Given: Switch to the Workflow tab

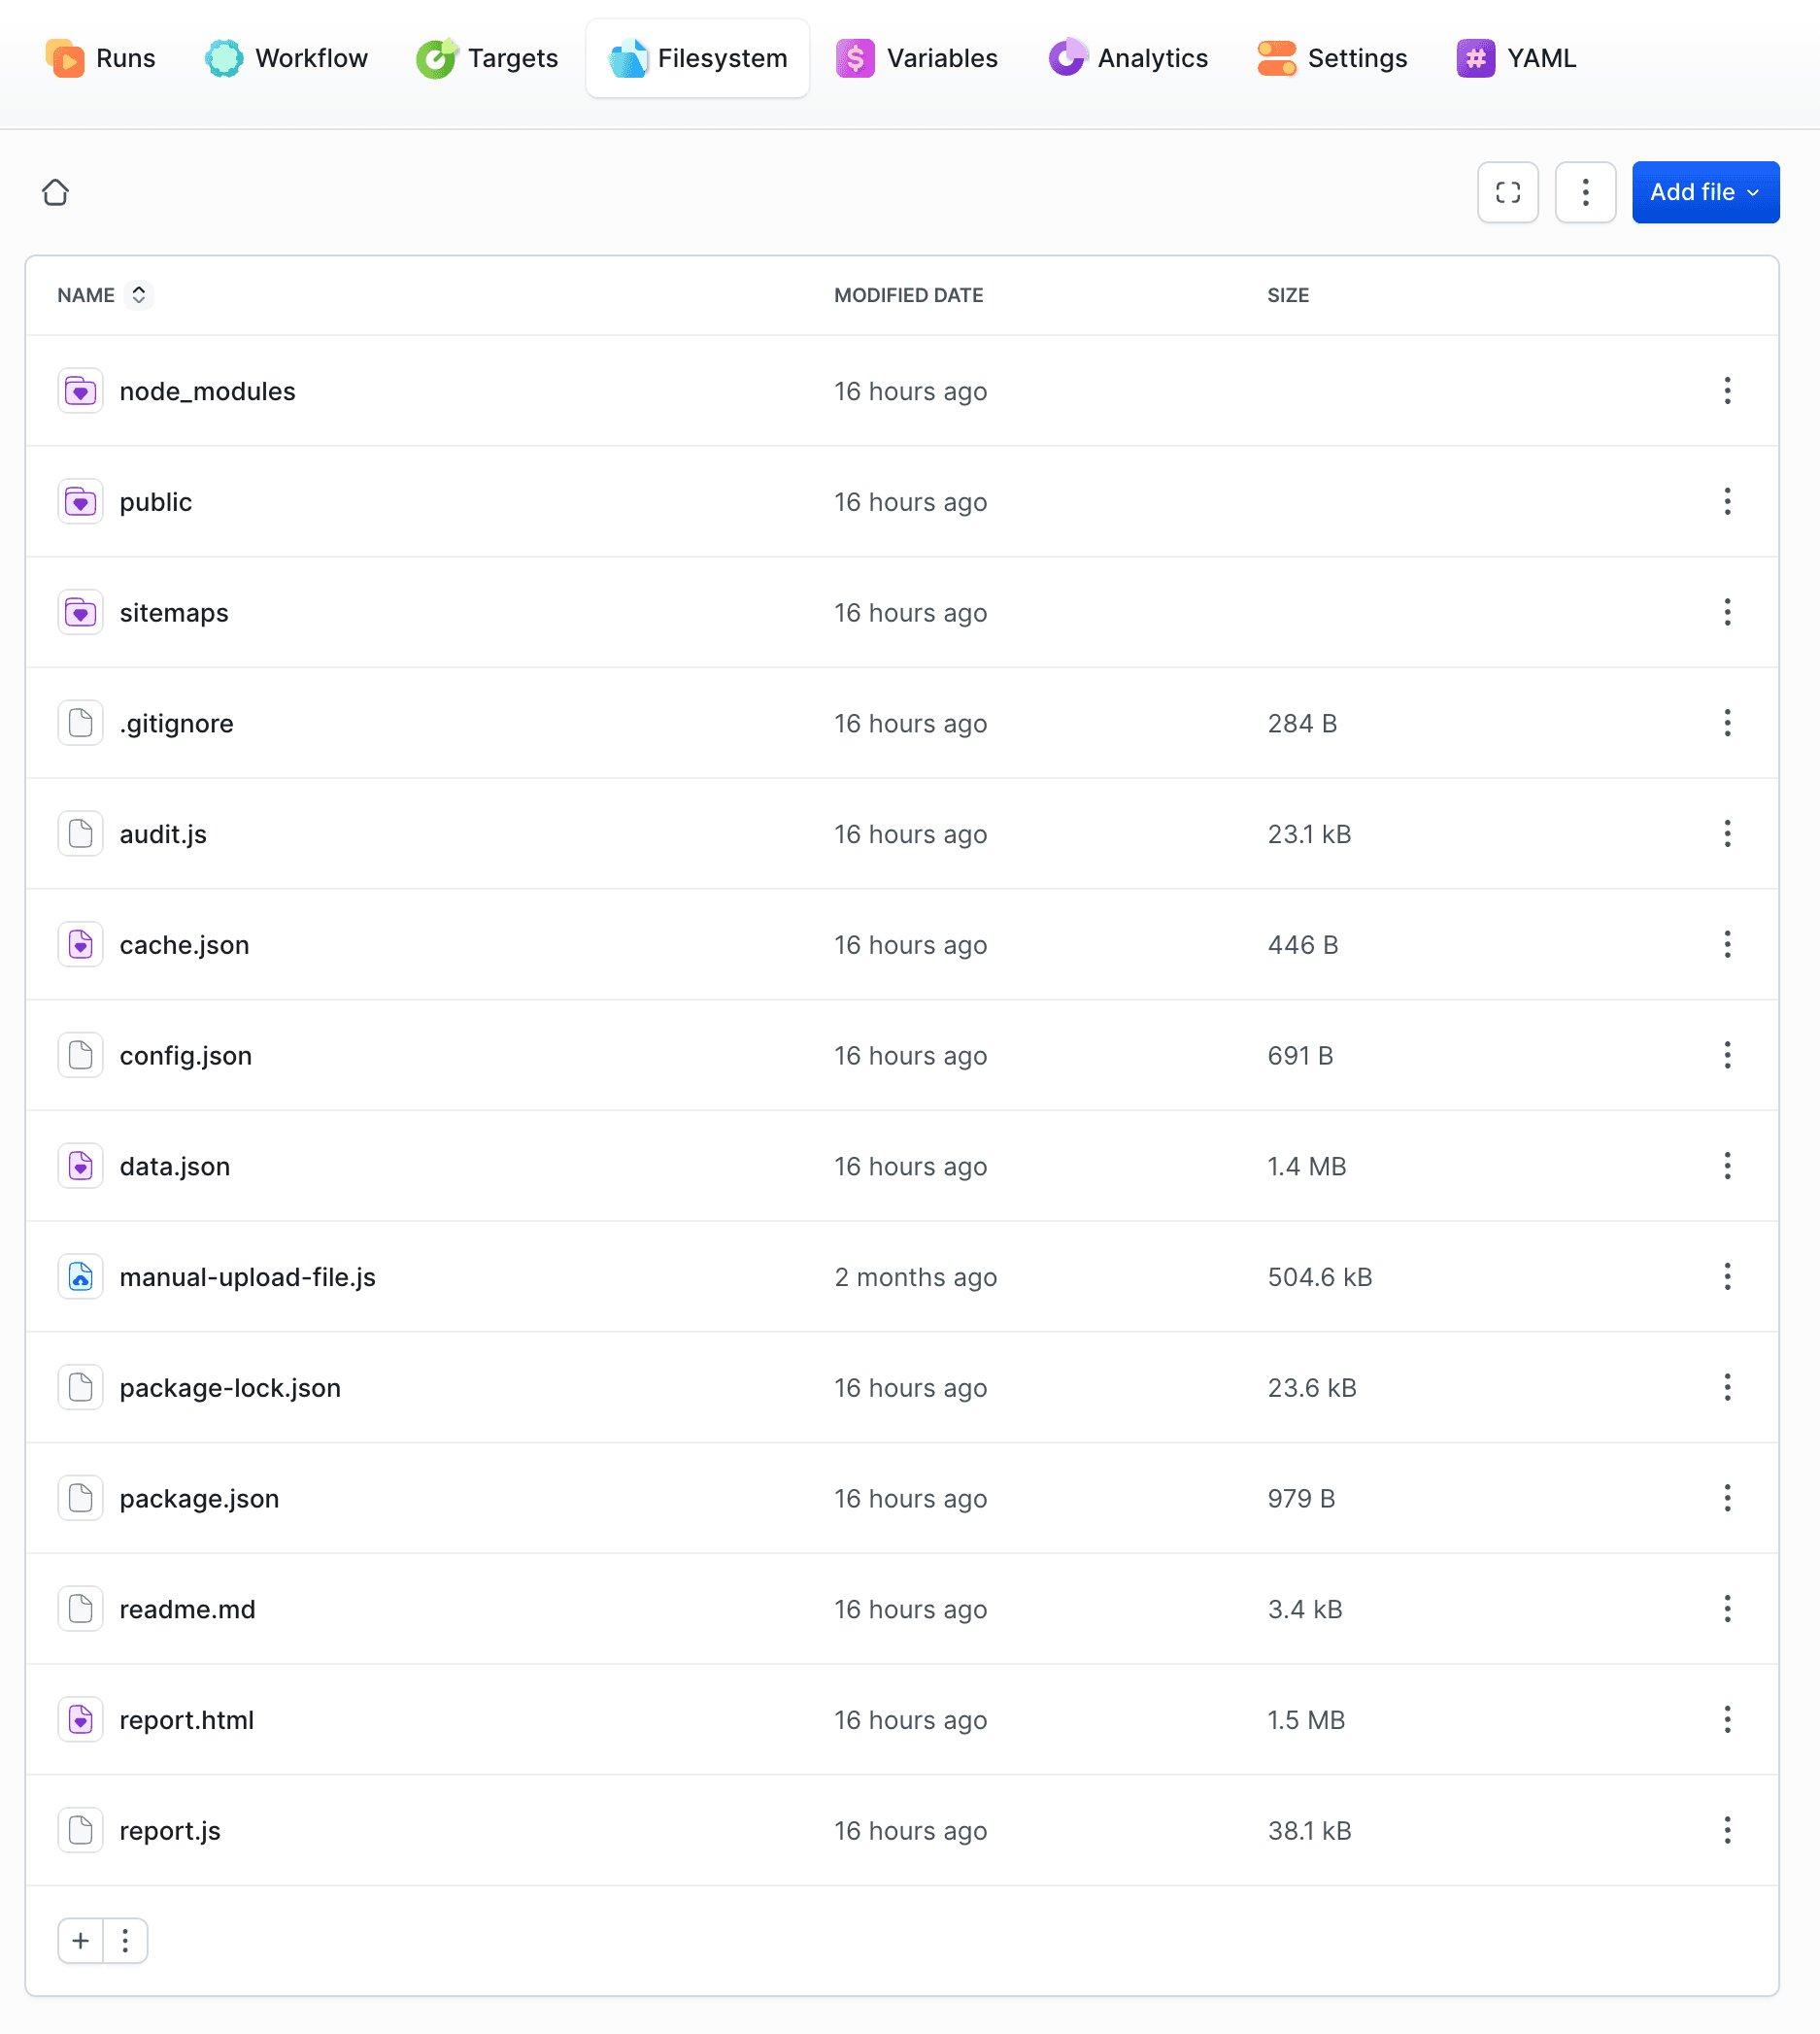Looking at the screenshot, I should 287,58.
